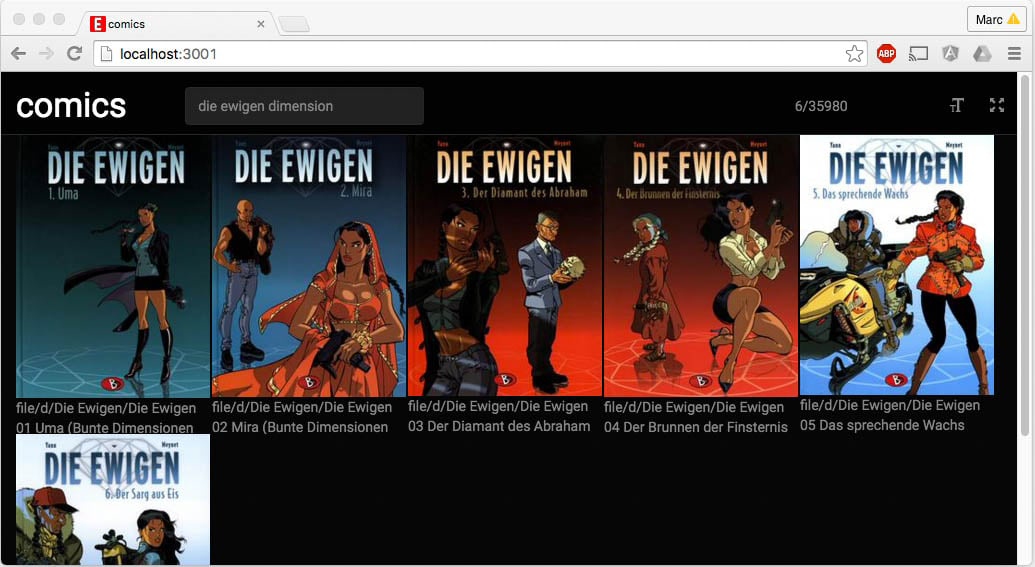
Task: Focus the localhost:3001 address bar
Action: pyautogui.click(x=470, y=54)
